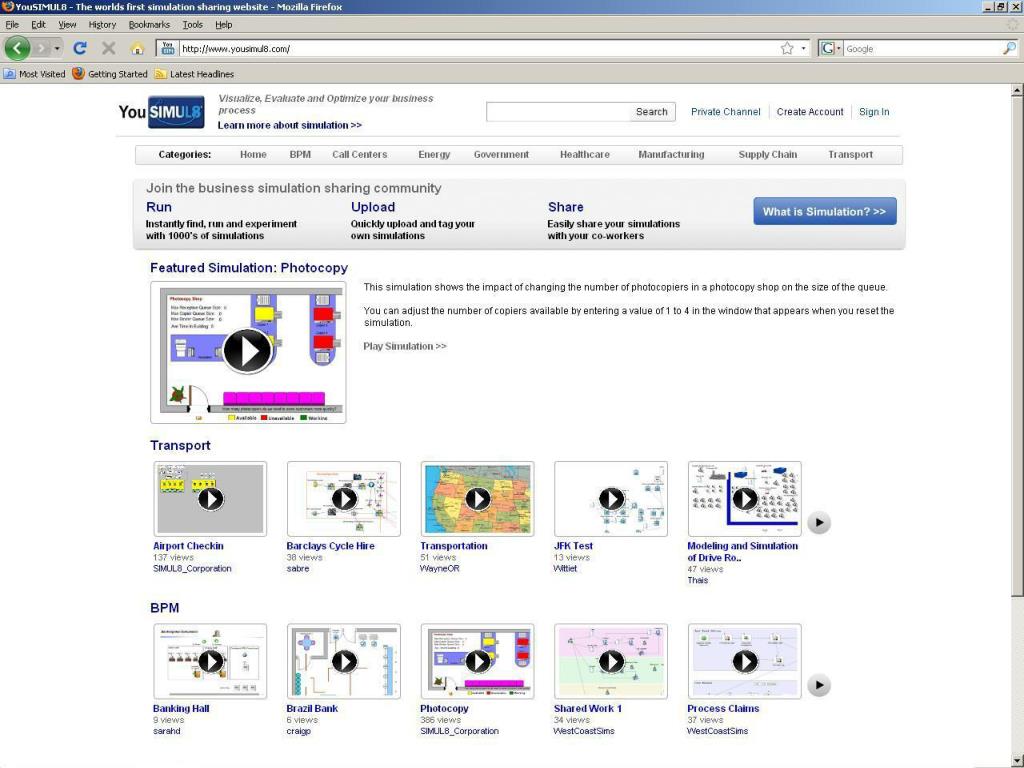The height and width of the screenshot is (768, 1024).
Task: Open the Private Channel link
Action: coord(726,112)
